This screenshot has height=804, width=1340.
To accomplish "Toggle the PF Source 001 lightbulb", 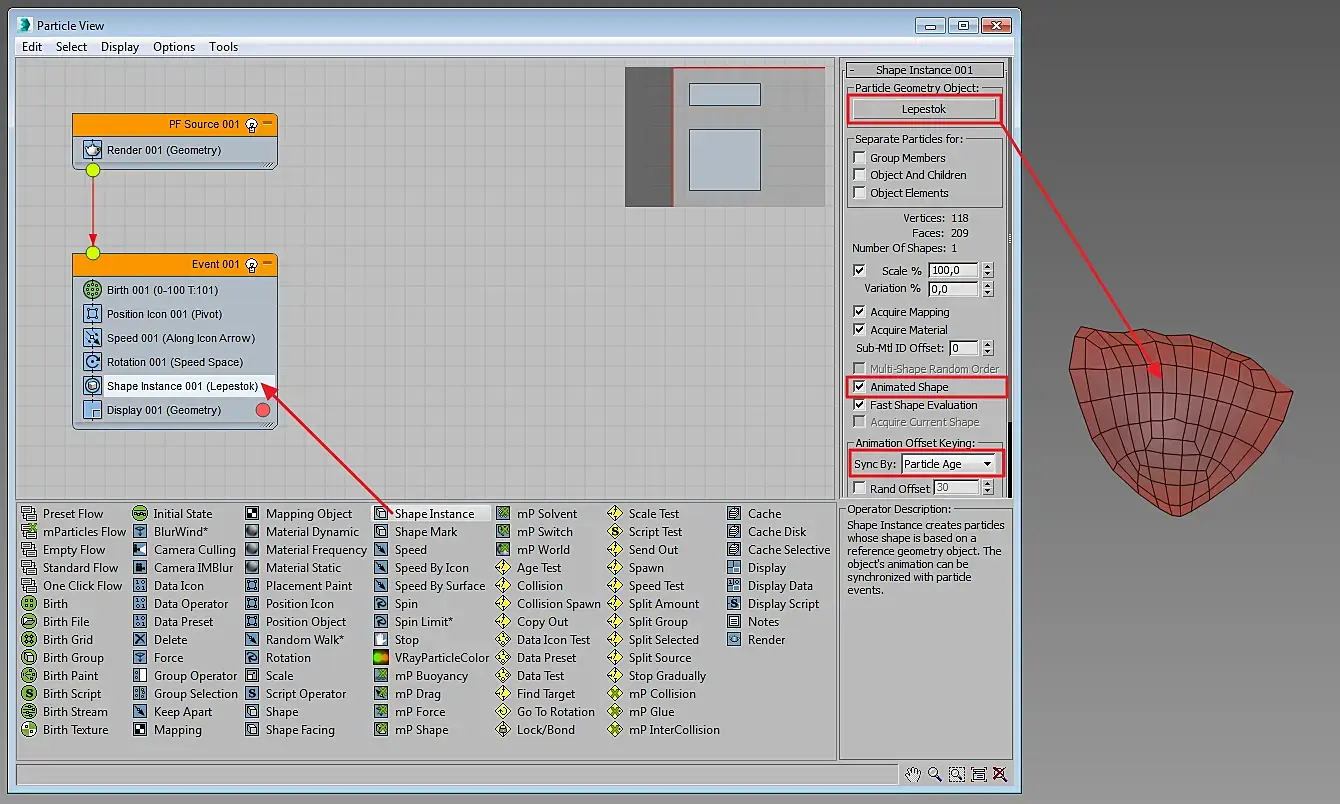I will coord(252,125).
